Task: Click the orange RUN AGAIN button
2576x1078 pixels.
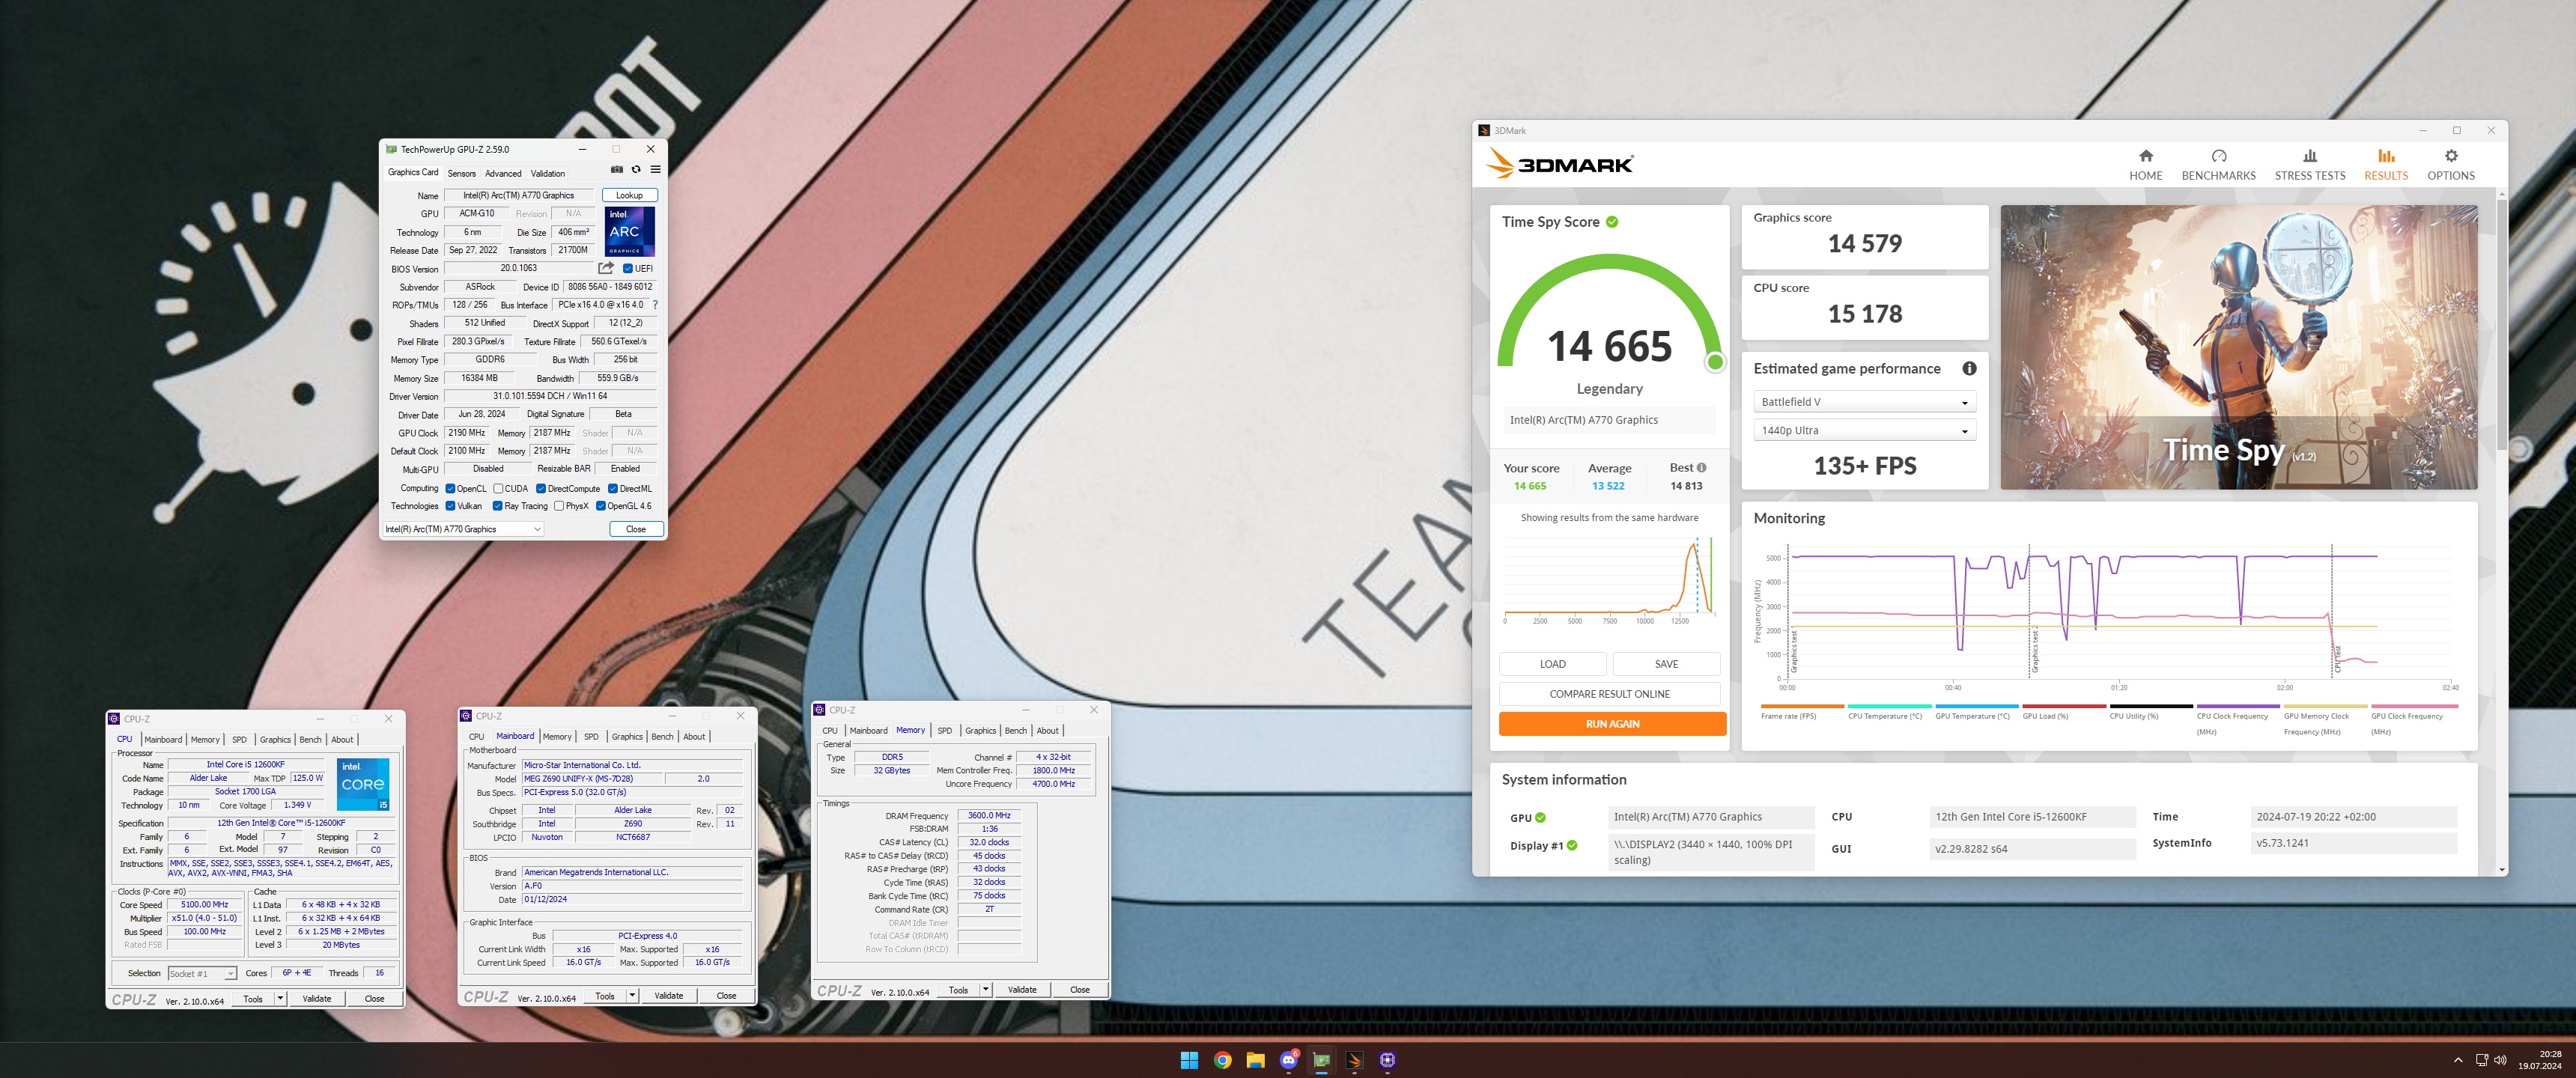Action: tap(1612, 724)
